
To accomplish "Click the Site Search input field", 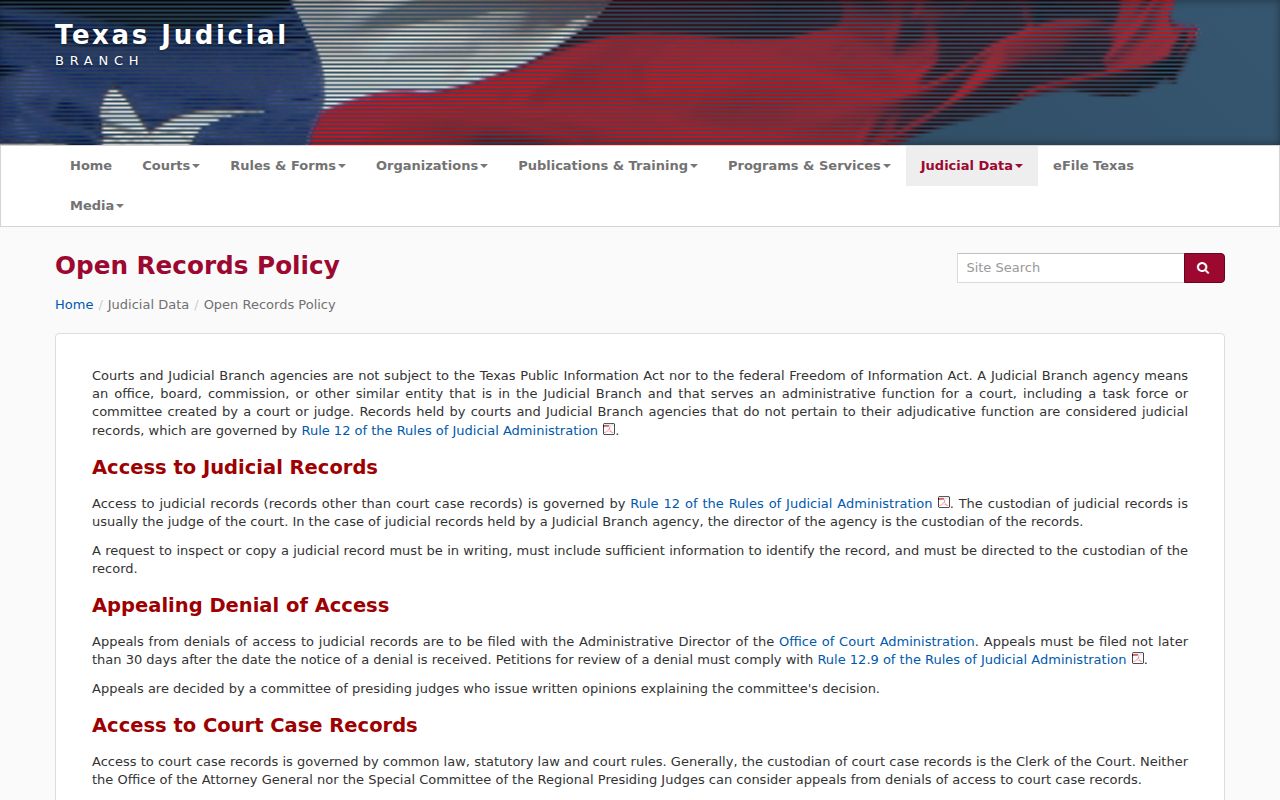I will tap(1070, 268).
